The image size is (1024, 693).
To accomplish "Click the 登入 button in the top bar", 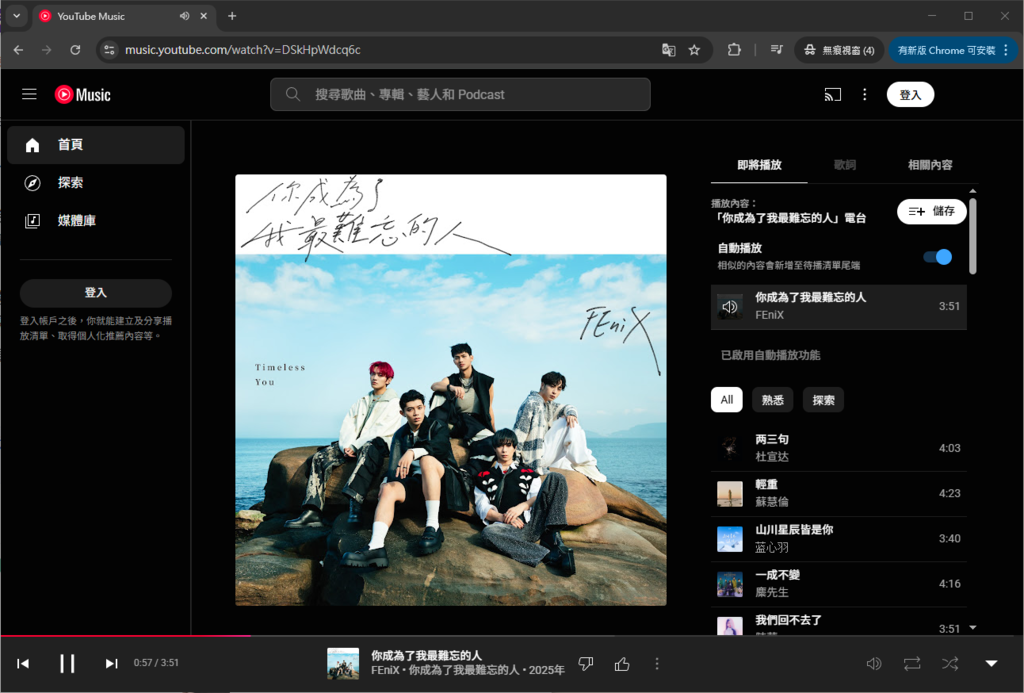I will (910, 95).
